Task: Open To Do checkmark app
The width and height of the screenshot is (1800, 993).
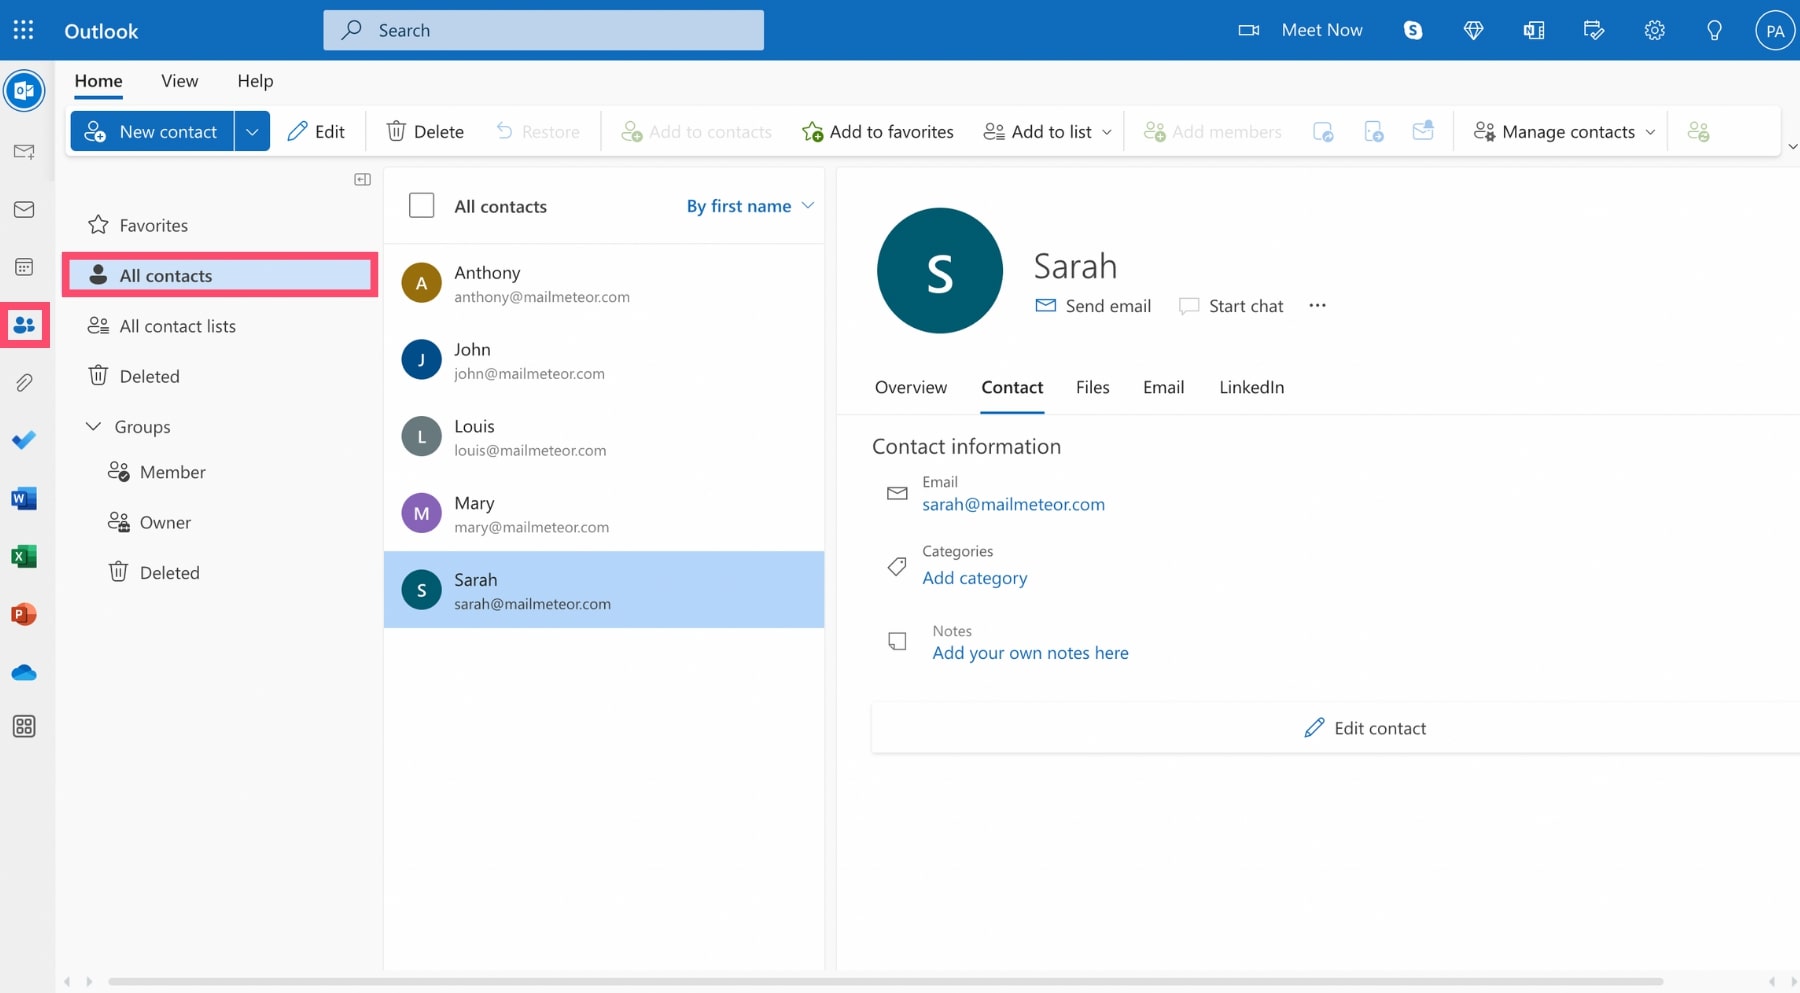Action: coord(24,440)
